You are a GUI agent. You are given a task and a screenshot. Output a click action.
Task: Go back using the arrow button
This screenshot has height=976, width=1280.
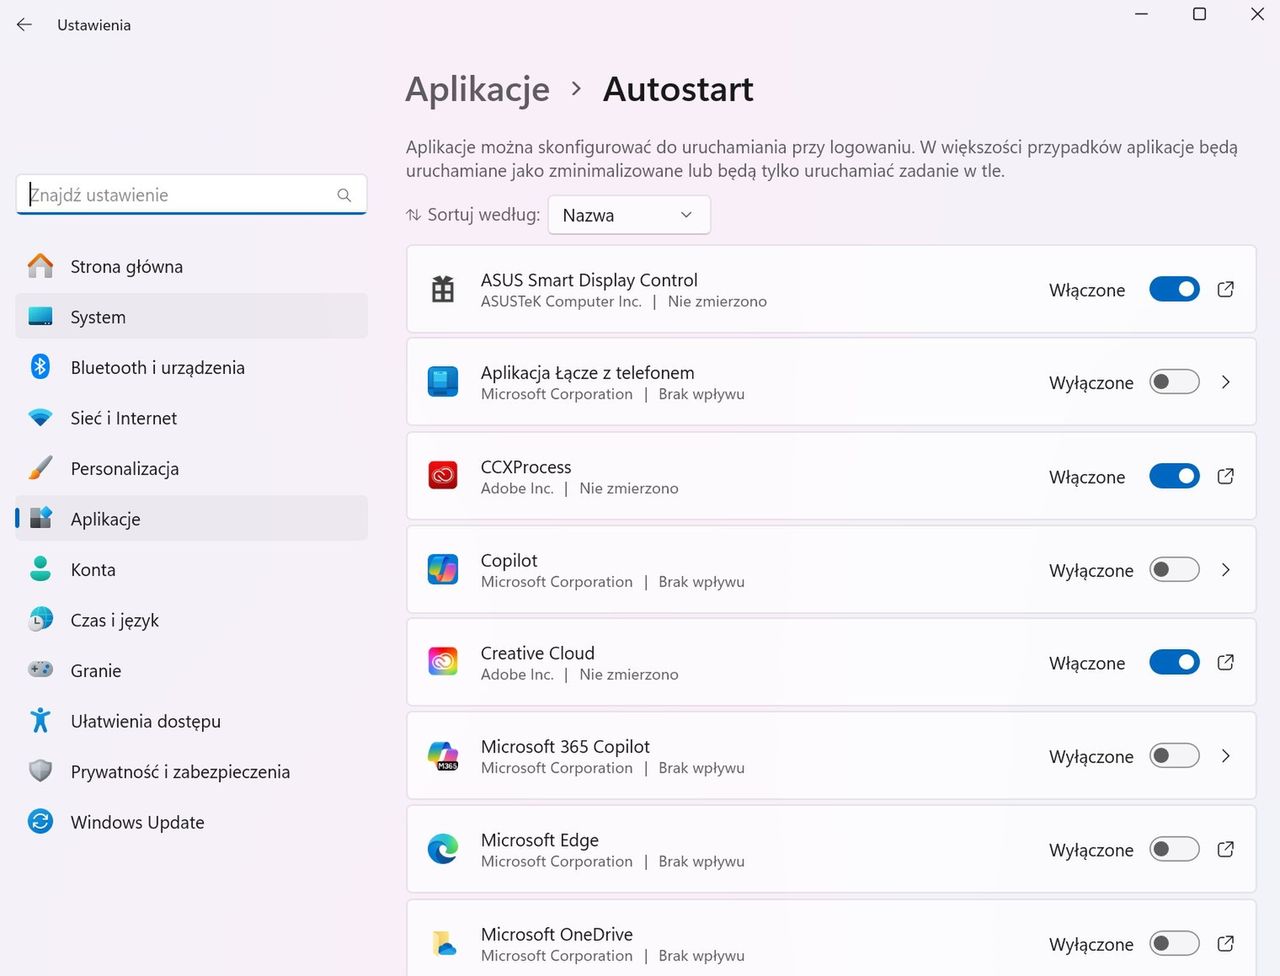pos(24,25)
